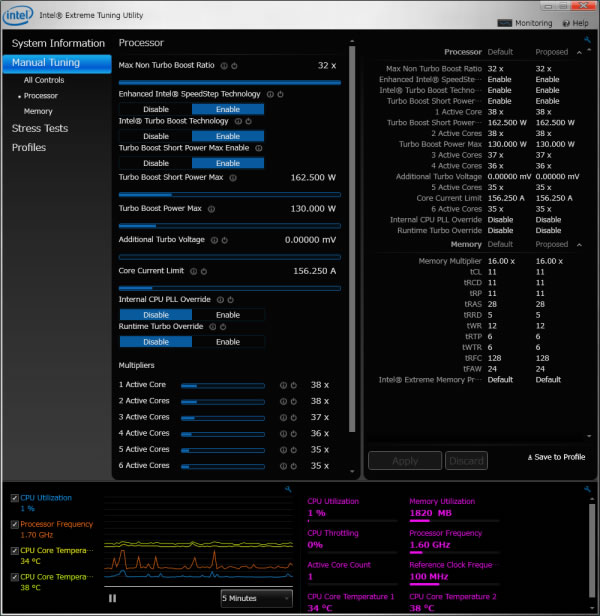The image size is (600, 616).
Task: Click info icon for Turbo Boost Short Power Max
Action: click(x=233, y=178)
